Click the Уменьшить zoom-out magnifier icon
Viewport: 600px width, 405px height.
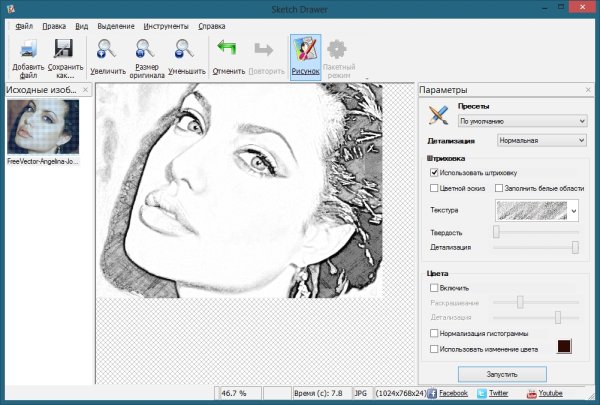[x=185, y=50]
